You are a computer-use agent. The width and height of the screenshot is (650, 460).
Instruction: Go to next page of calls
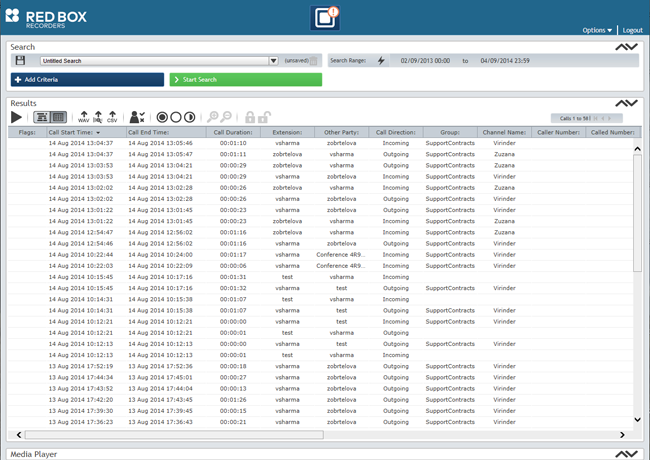coord(609,119)
